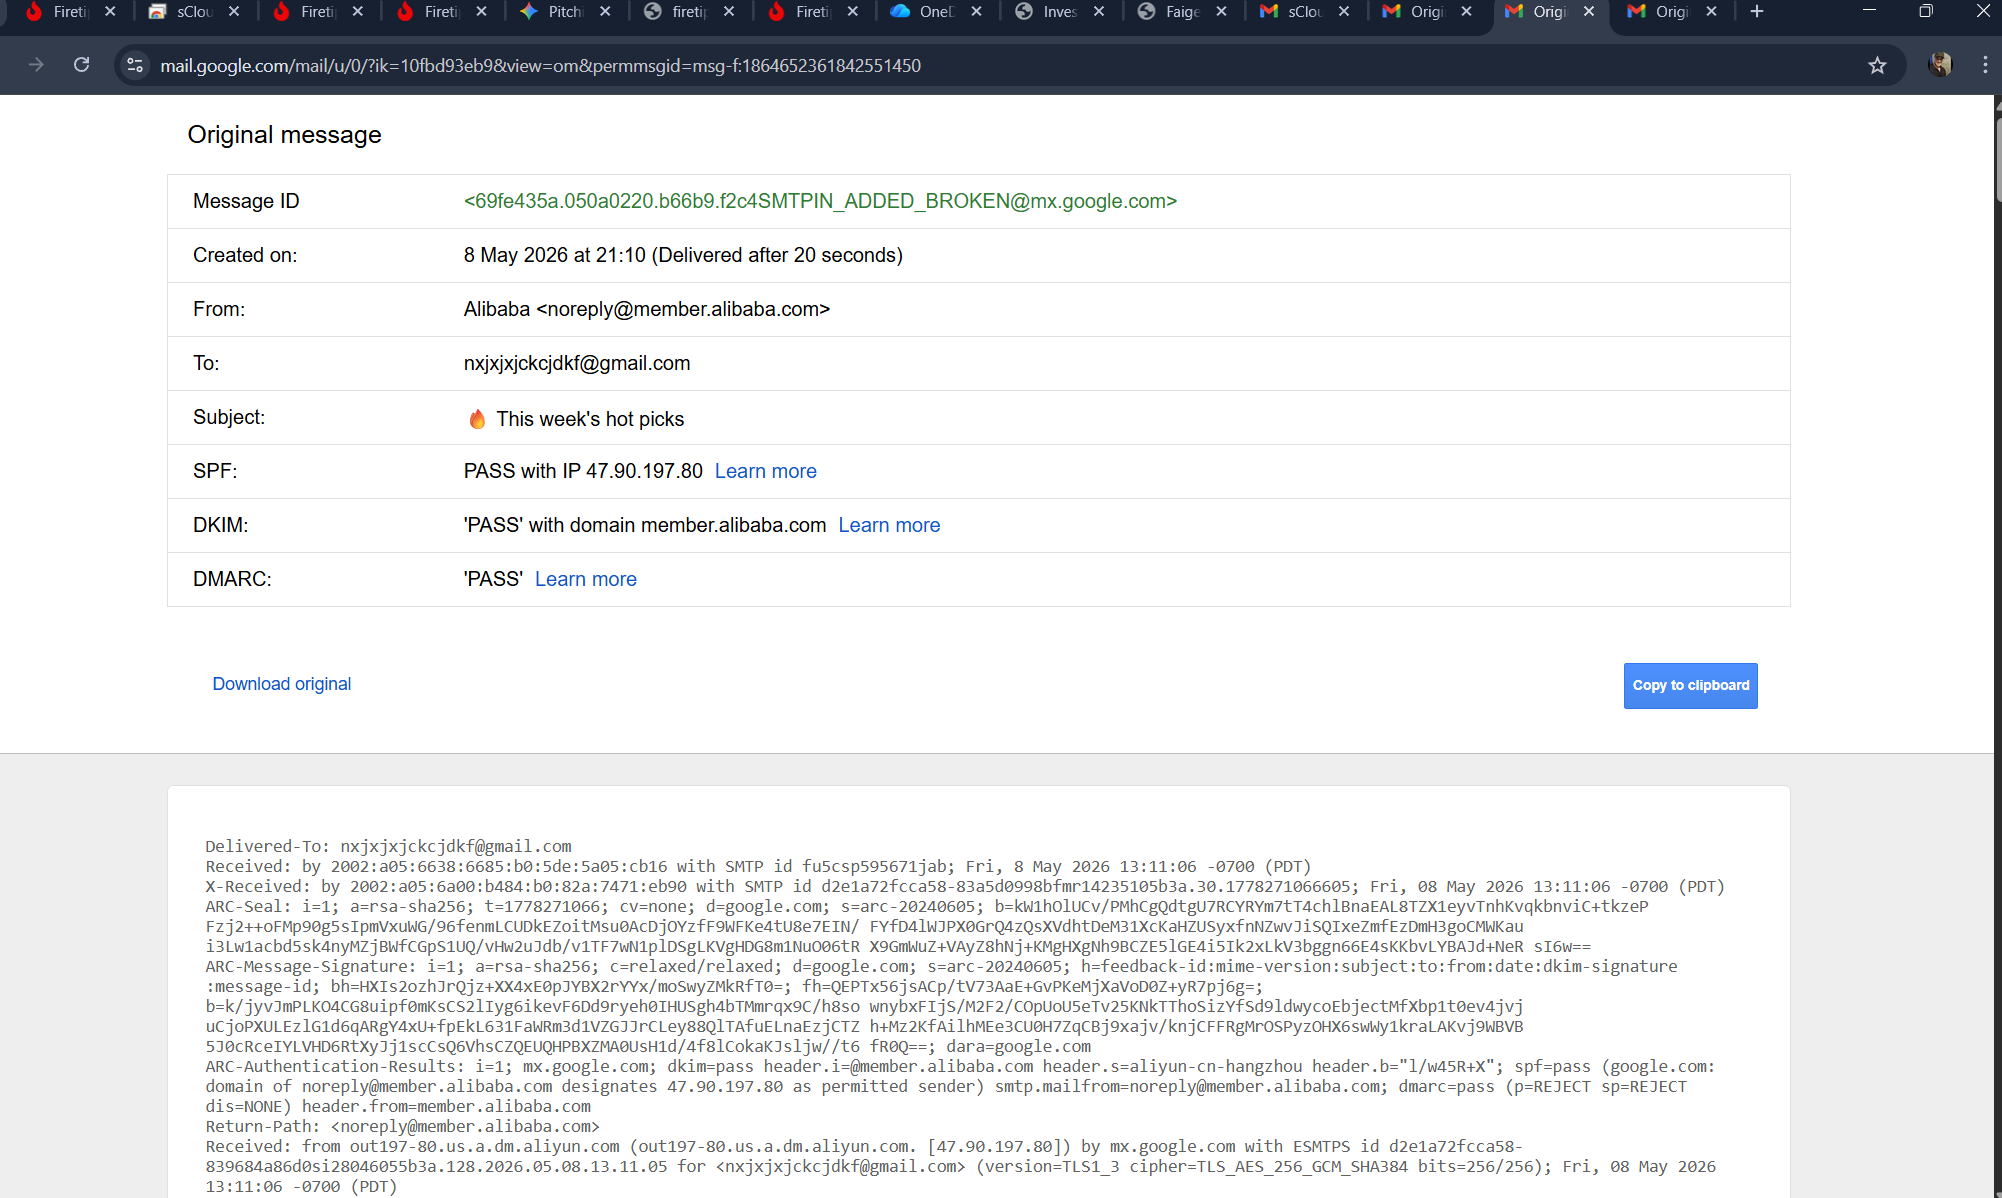The image size is (2002, 1198).
Task: Open SPF Learn more link
Action: (x=765, y=471)
